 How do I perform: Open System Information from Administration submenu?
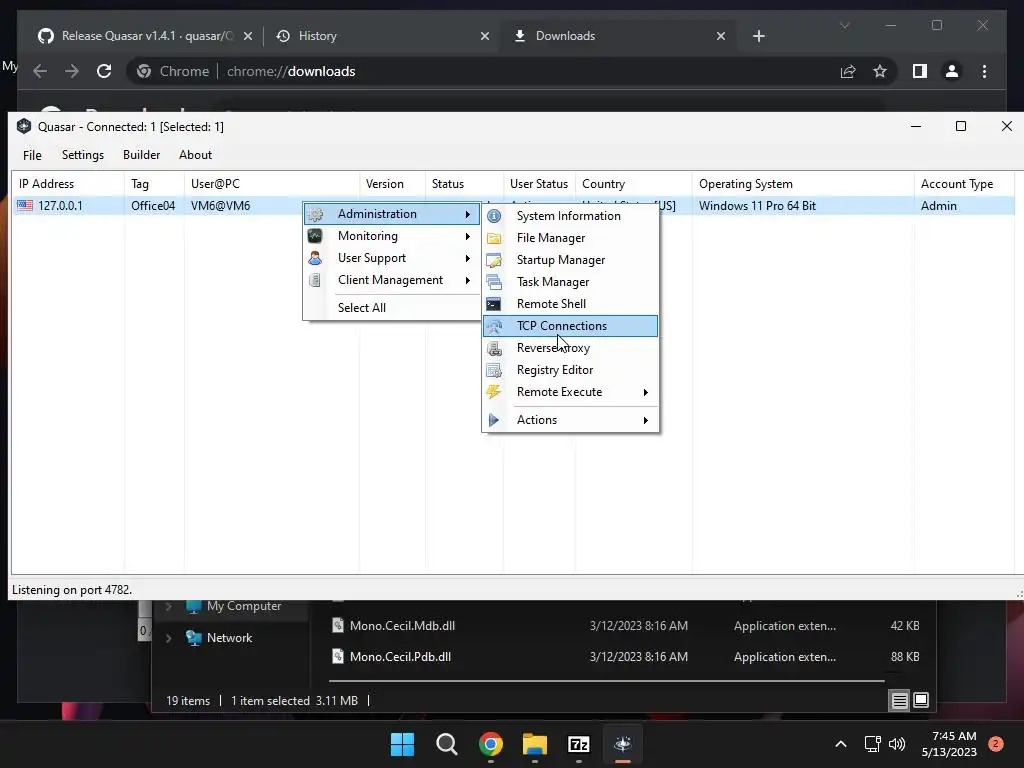569,216
